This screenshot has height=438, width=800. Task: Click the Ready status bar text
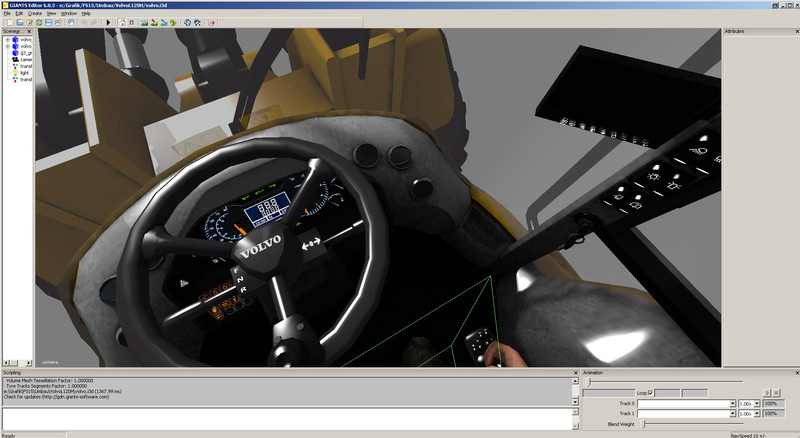[9, 435]
